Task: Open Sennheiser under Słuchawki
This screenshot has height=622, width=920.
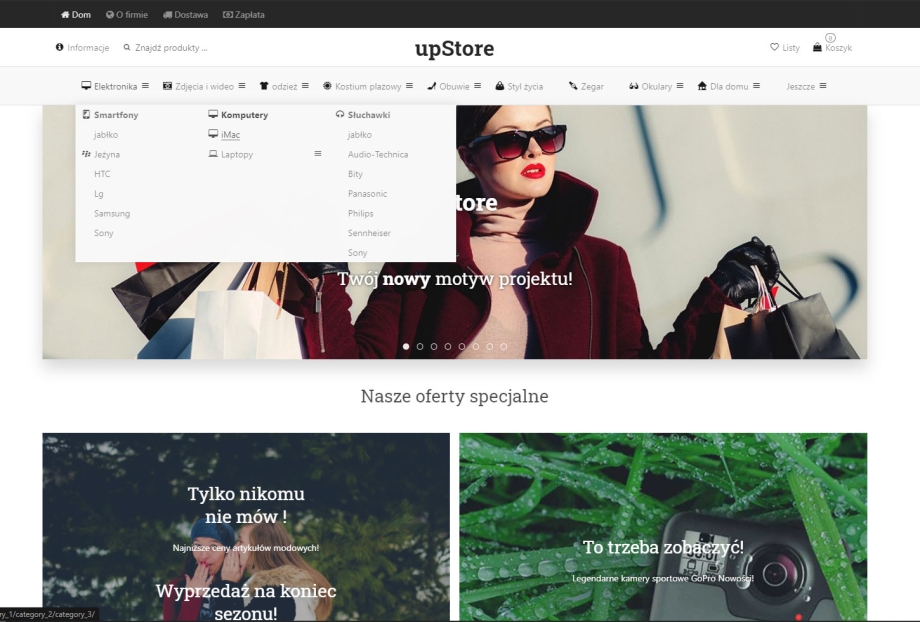Action: [x=369, y=233]
